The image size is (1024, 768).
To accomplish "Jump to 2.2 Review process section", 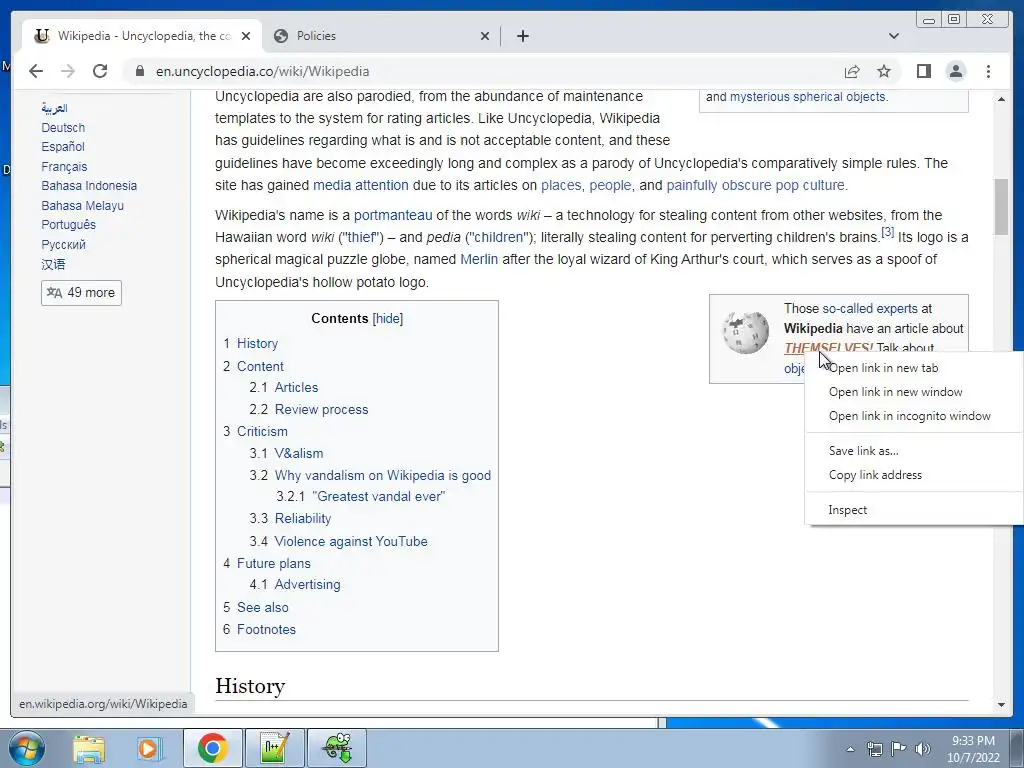I will click(321, 409).
